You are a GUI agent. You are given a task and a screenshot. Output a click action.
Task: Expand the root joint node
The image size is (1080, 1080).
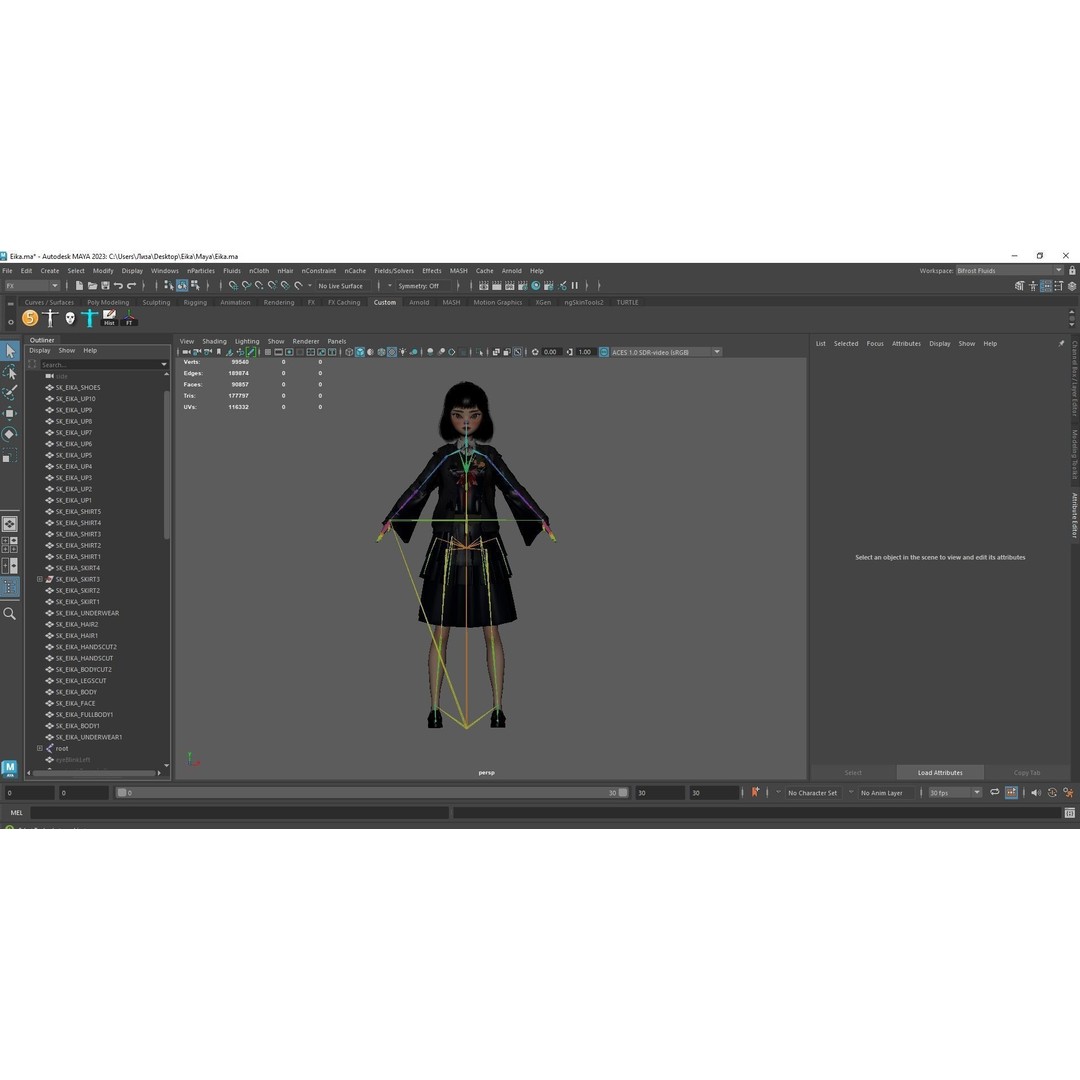point(39,748)
